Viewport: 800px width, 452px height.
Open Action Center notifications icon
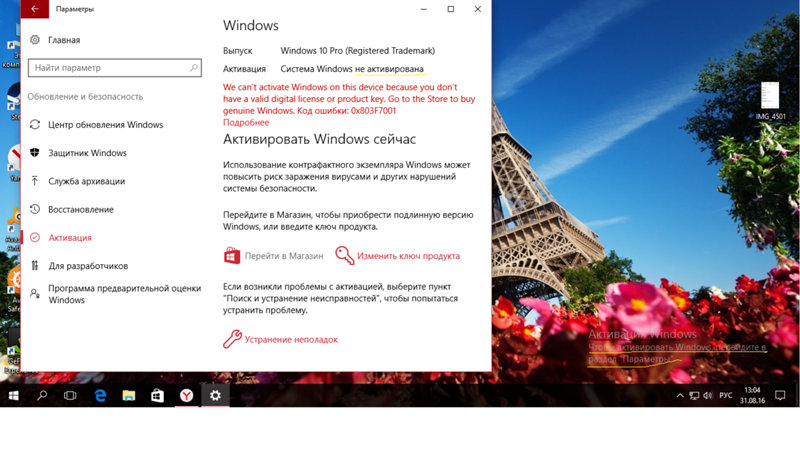(x=780, y=395)
